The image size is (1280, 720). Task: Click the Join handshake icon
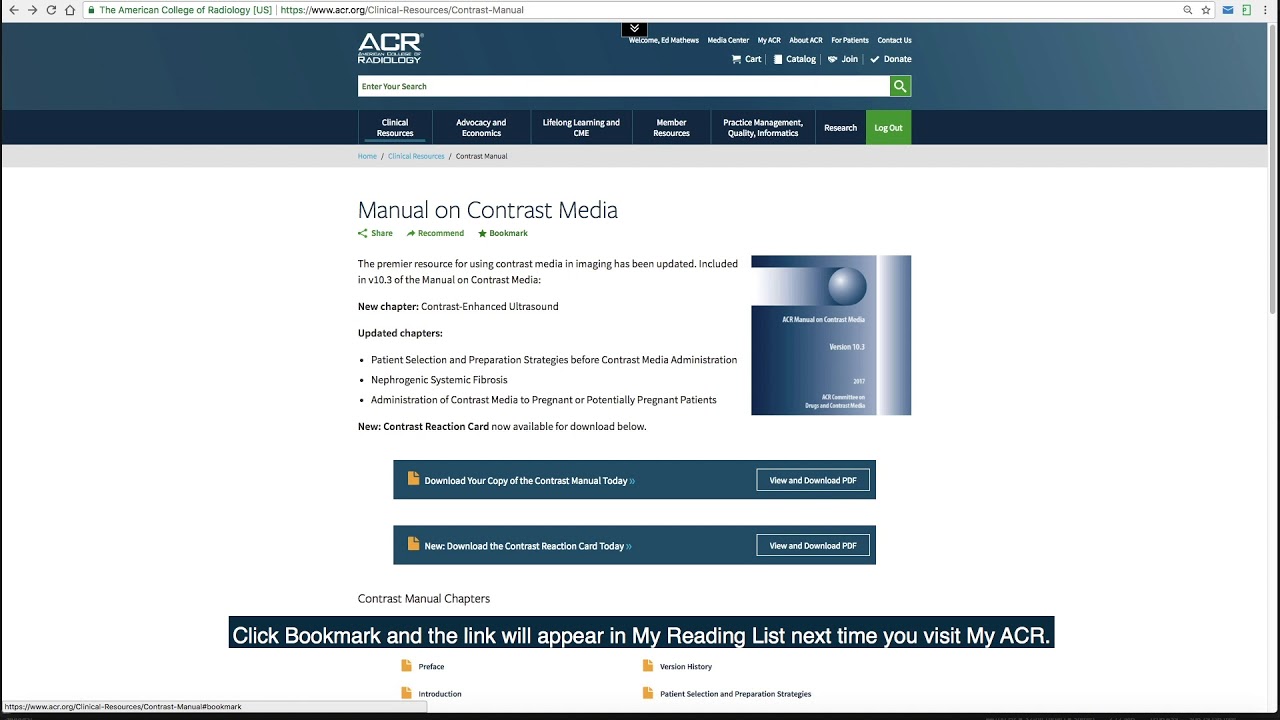[x=832, y=59]
